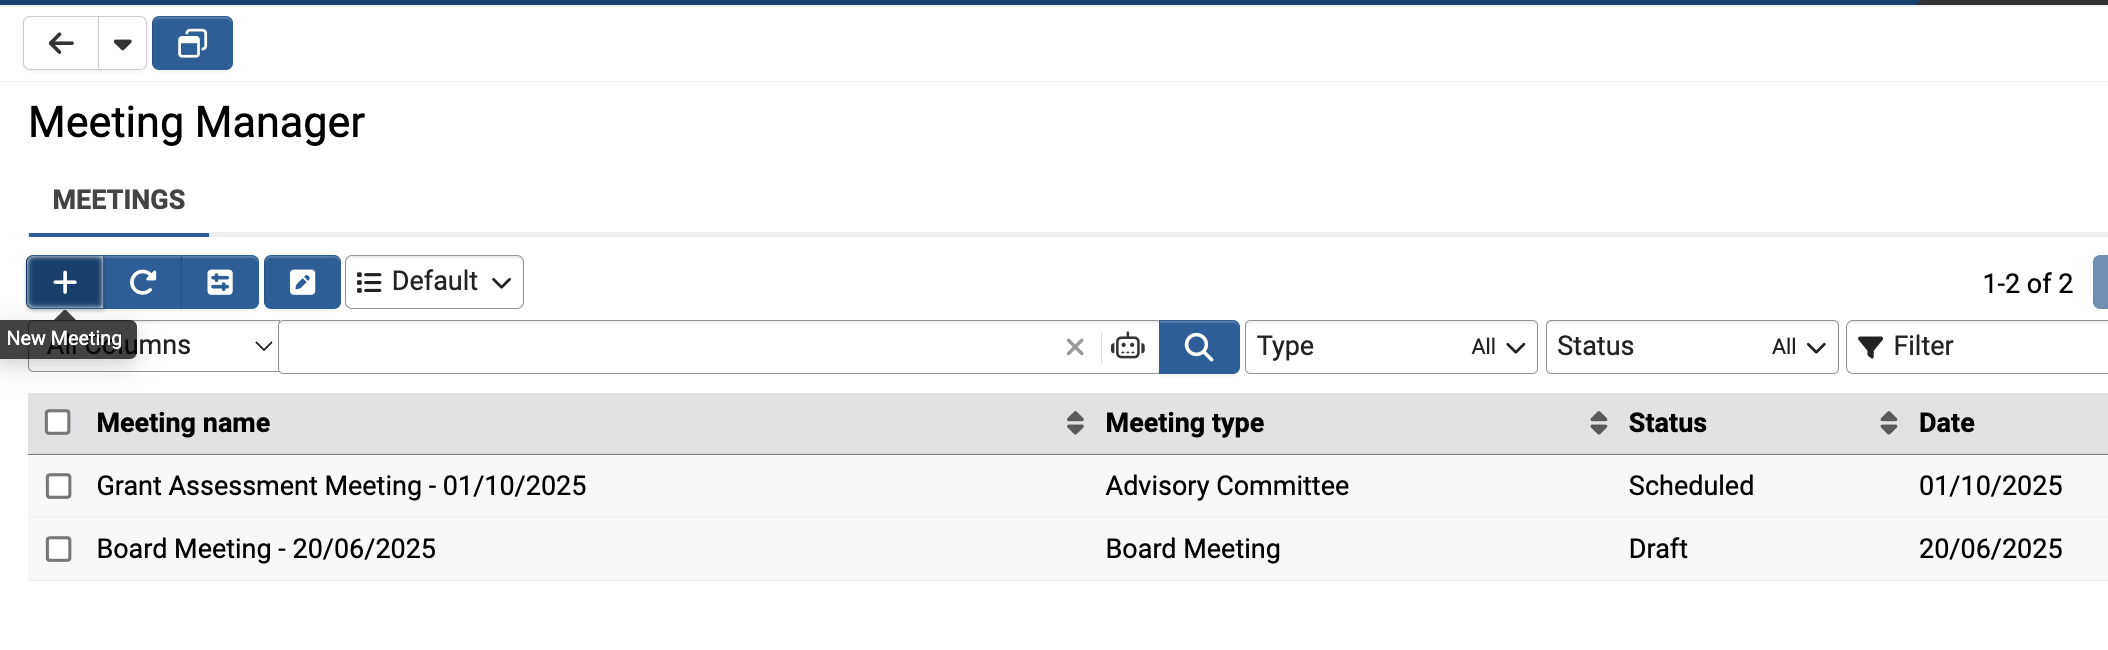Expand the Status filter dropdown

[x=1691, y=347]
